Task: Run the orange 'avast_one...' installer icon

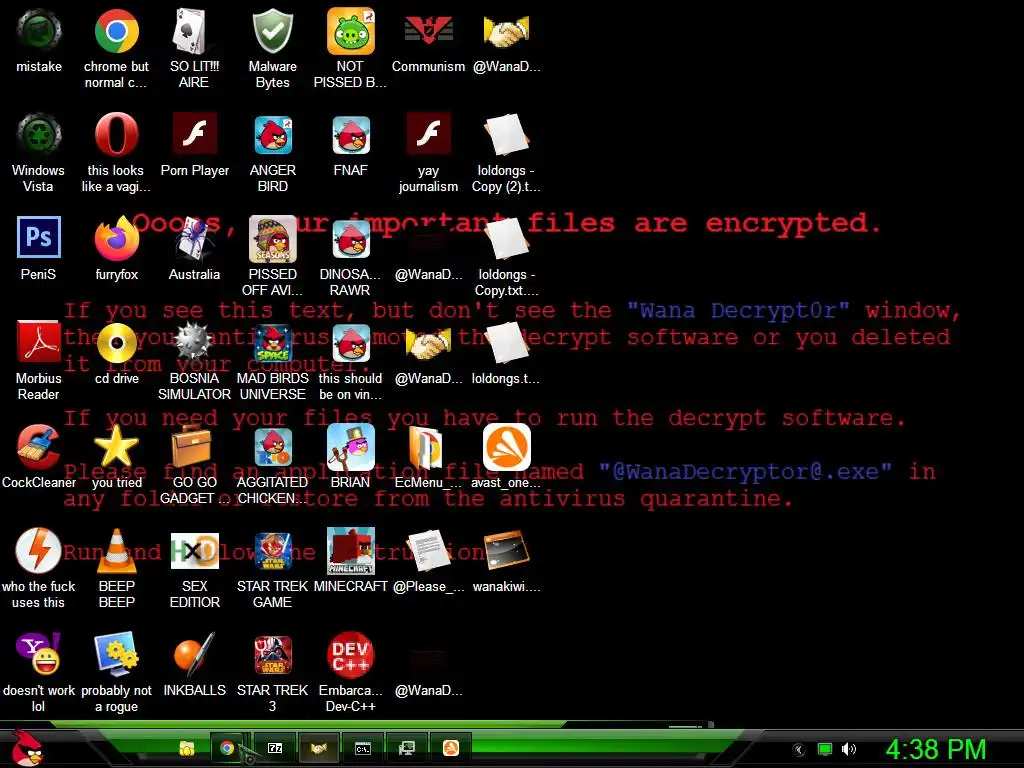Action: pos(506,447)
